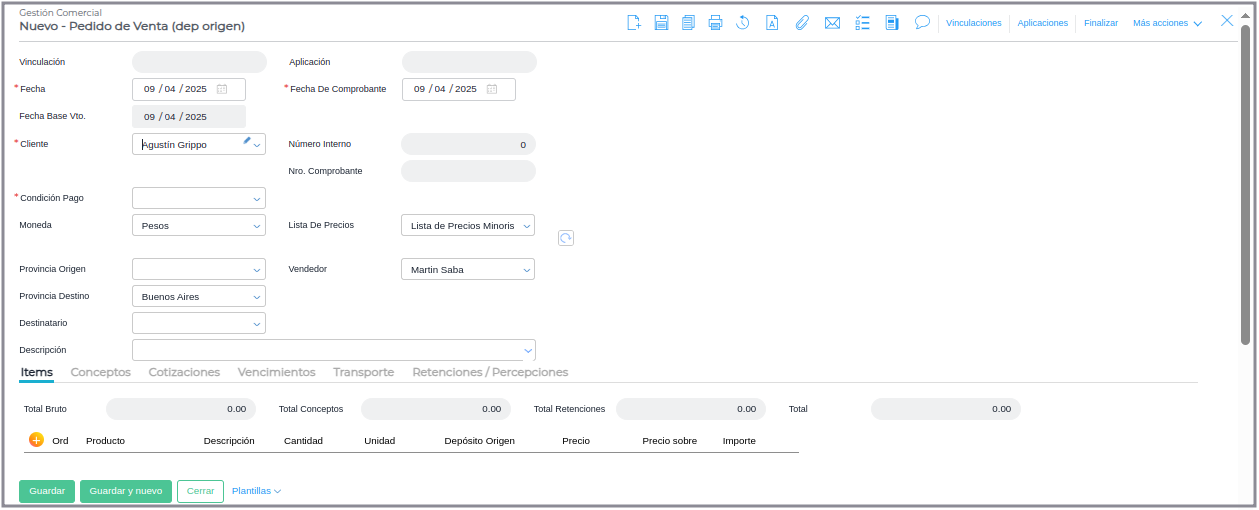1259x510 pixels.
Task: Click the send email envelope icon
Action: tap(832, 23)
